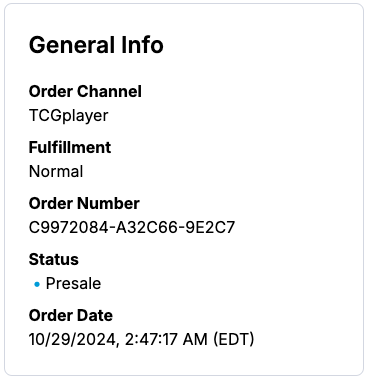Click the A32C66 order number segment
Image resolution: width=366 pixels, height=377 pixels.
tap(146, 228)
